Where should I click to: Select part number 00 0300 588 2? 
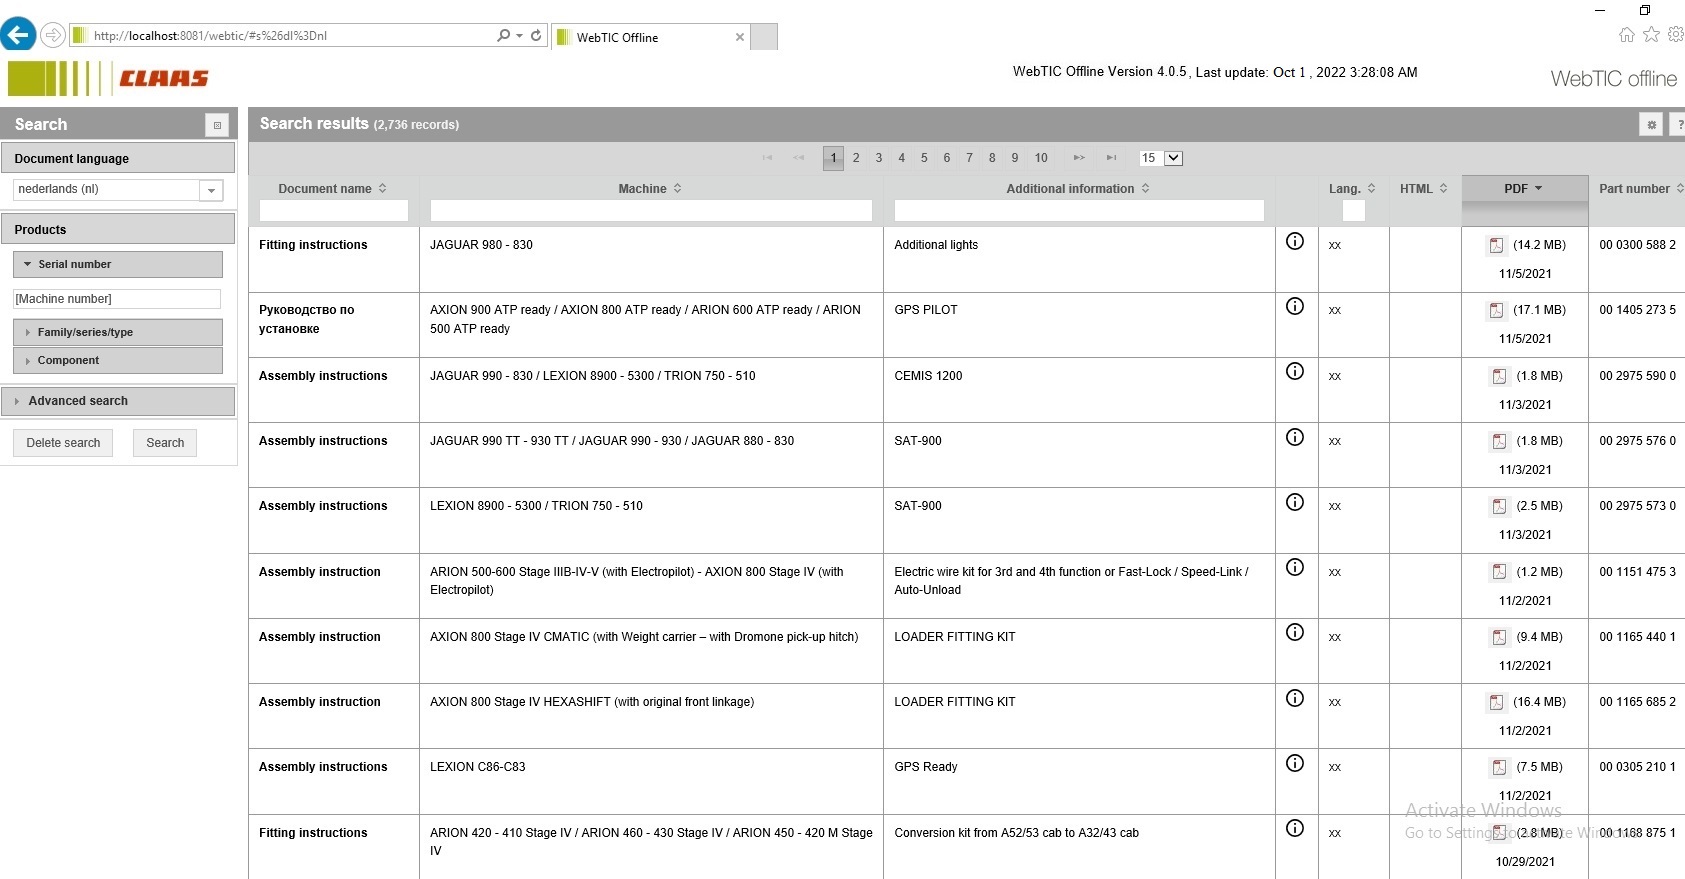coord(1637,245)
